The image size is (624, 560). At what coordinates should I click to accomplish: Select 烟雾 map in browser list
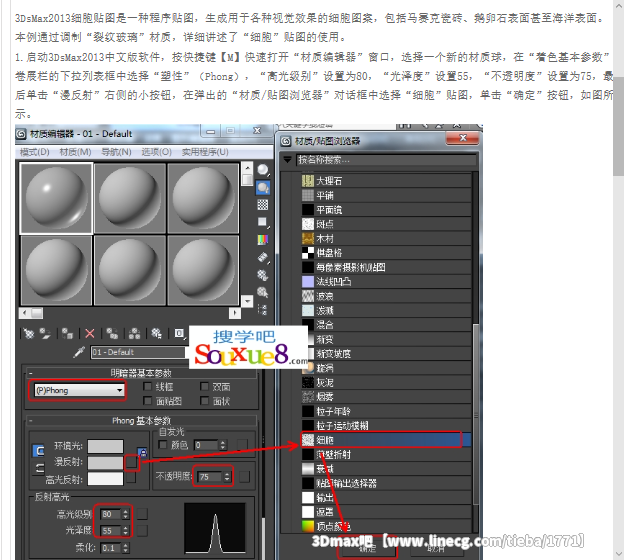pos(386,396)
